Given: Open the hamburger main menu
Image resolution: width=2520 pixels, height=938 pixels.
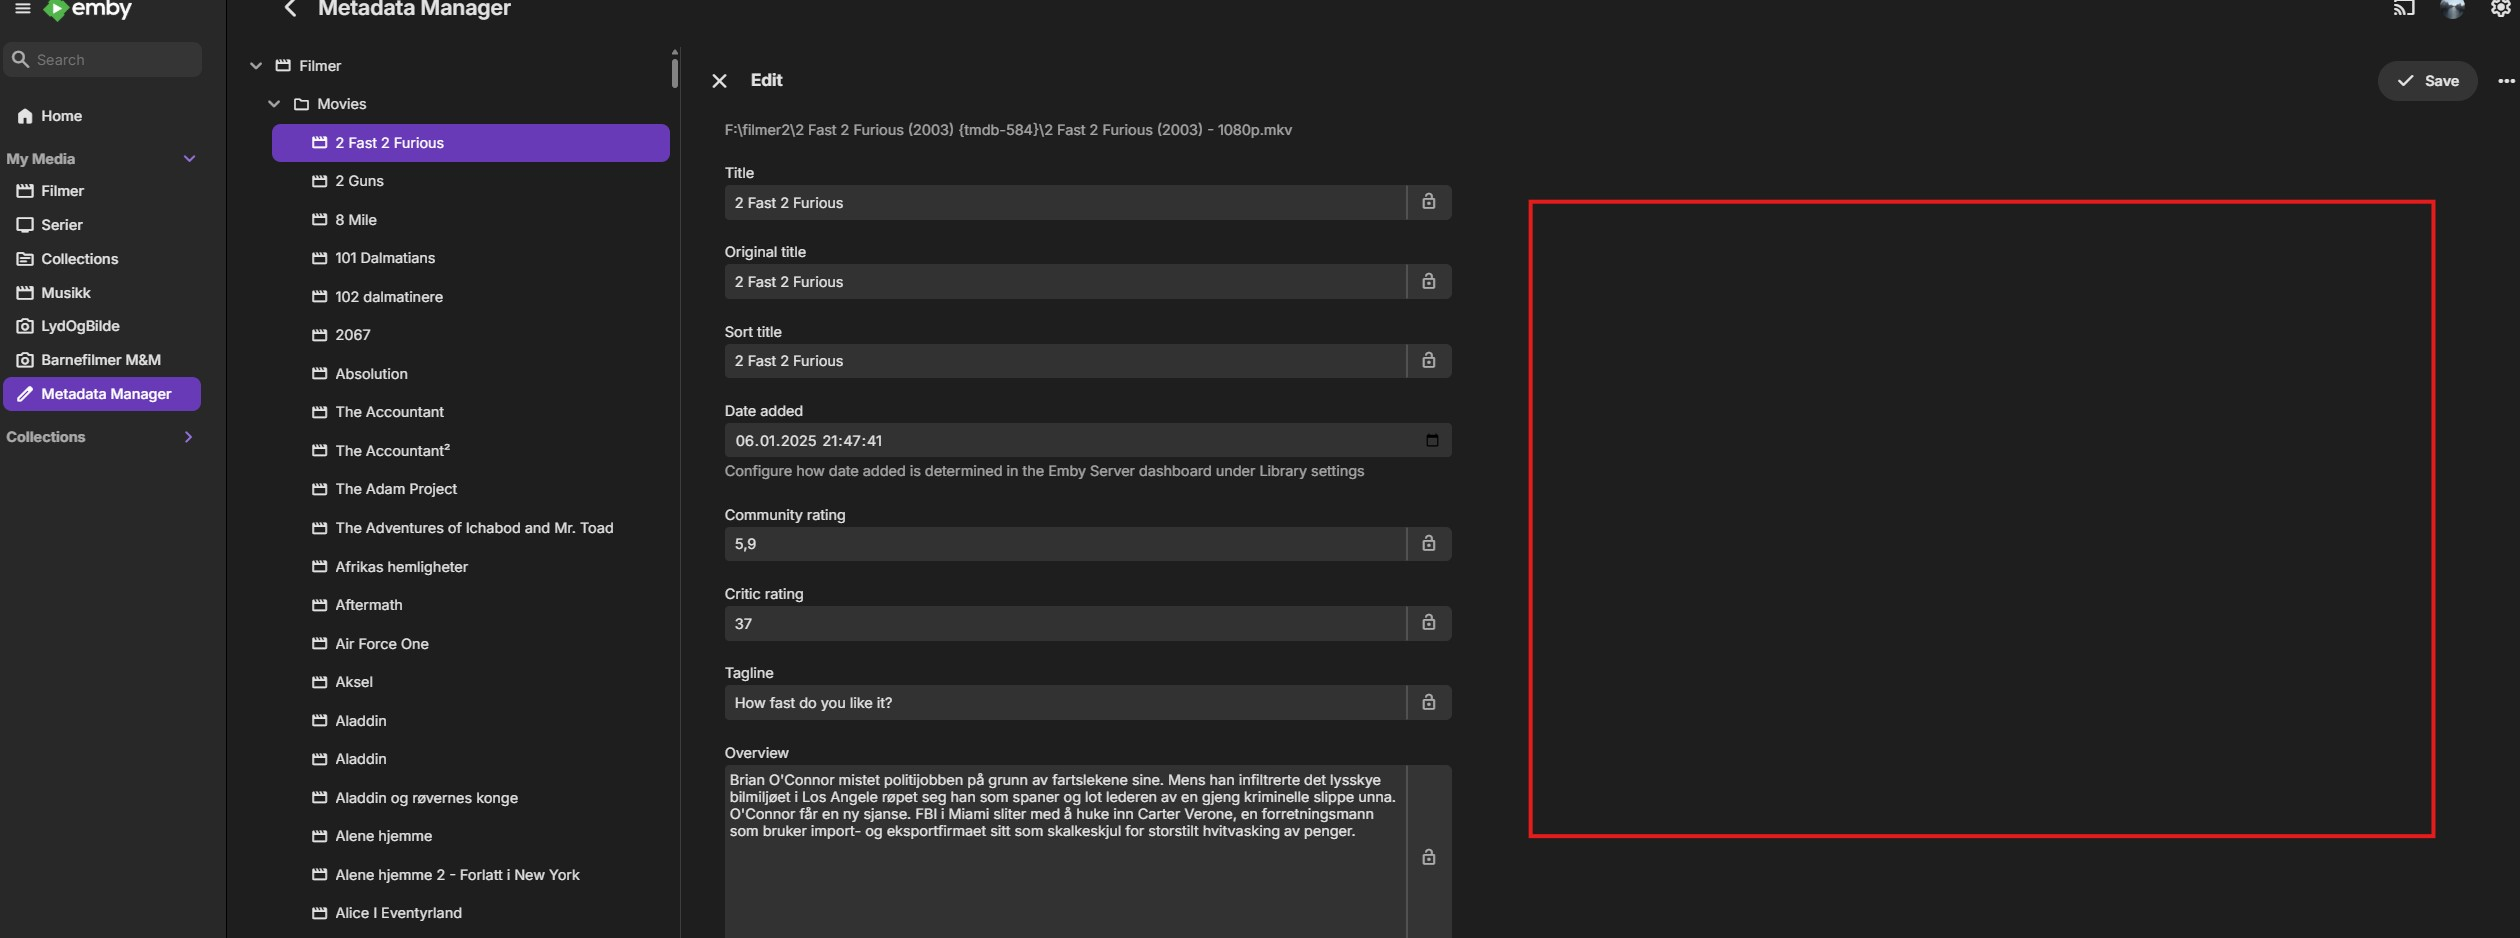Looking at the screenshot, I should point(22,9).
